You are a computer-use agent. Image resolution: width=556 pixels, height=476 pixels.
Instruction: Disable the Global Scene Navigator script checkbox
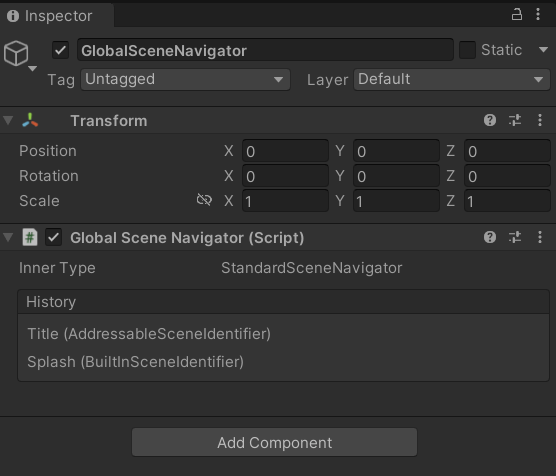pos(54,237)
